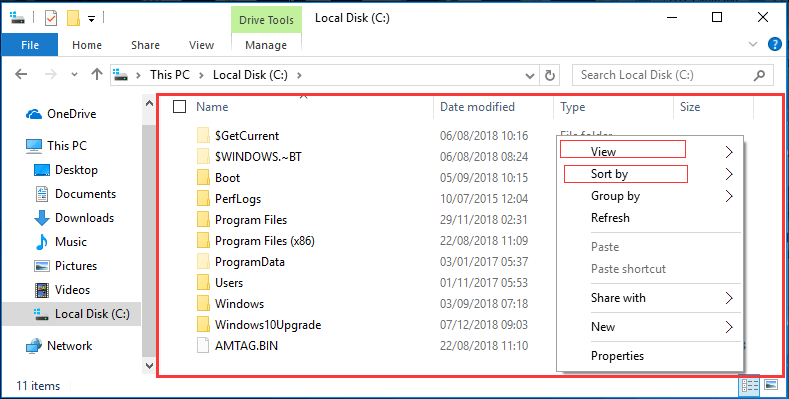Viewport: 789px width, 399px height.
Task: Click Local Disk (C:) in the address bar
Action: pyautogui.click(x=250, y=75)
